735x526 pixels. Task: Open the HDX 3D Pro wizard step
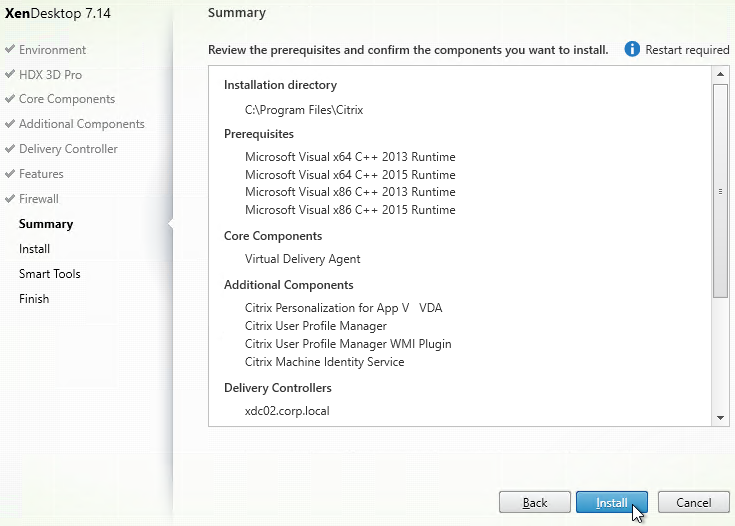[x=51, y=75]
